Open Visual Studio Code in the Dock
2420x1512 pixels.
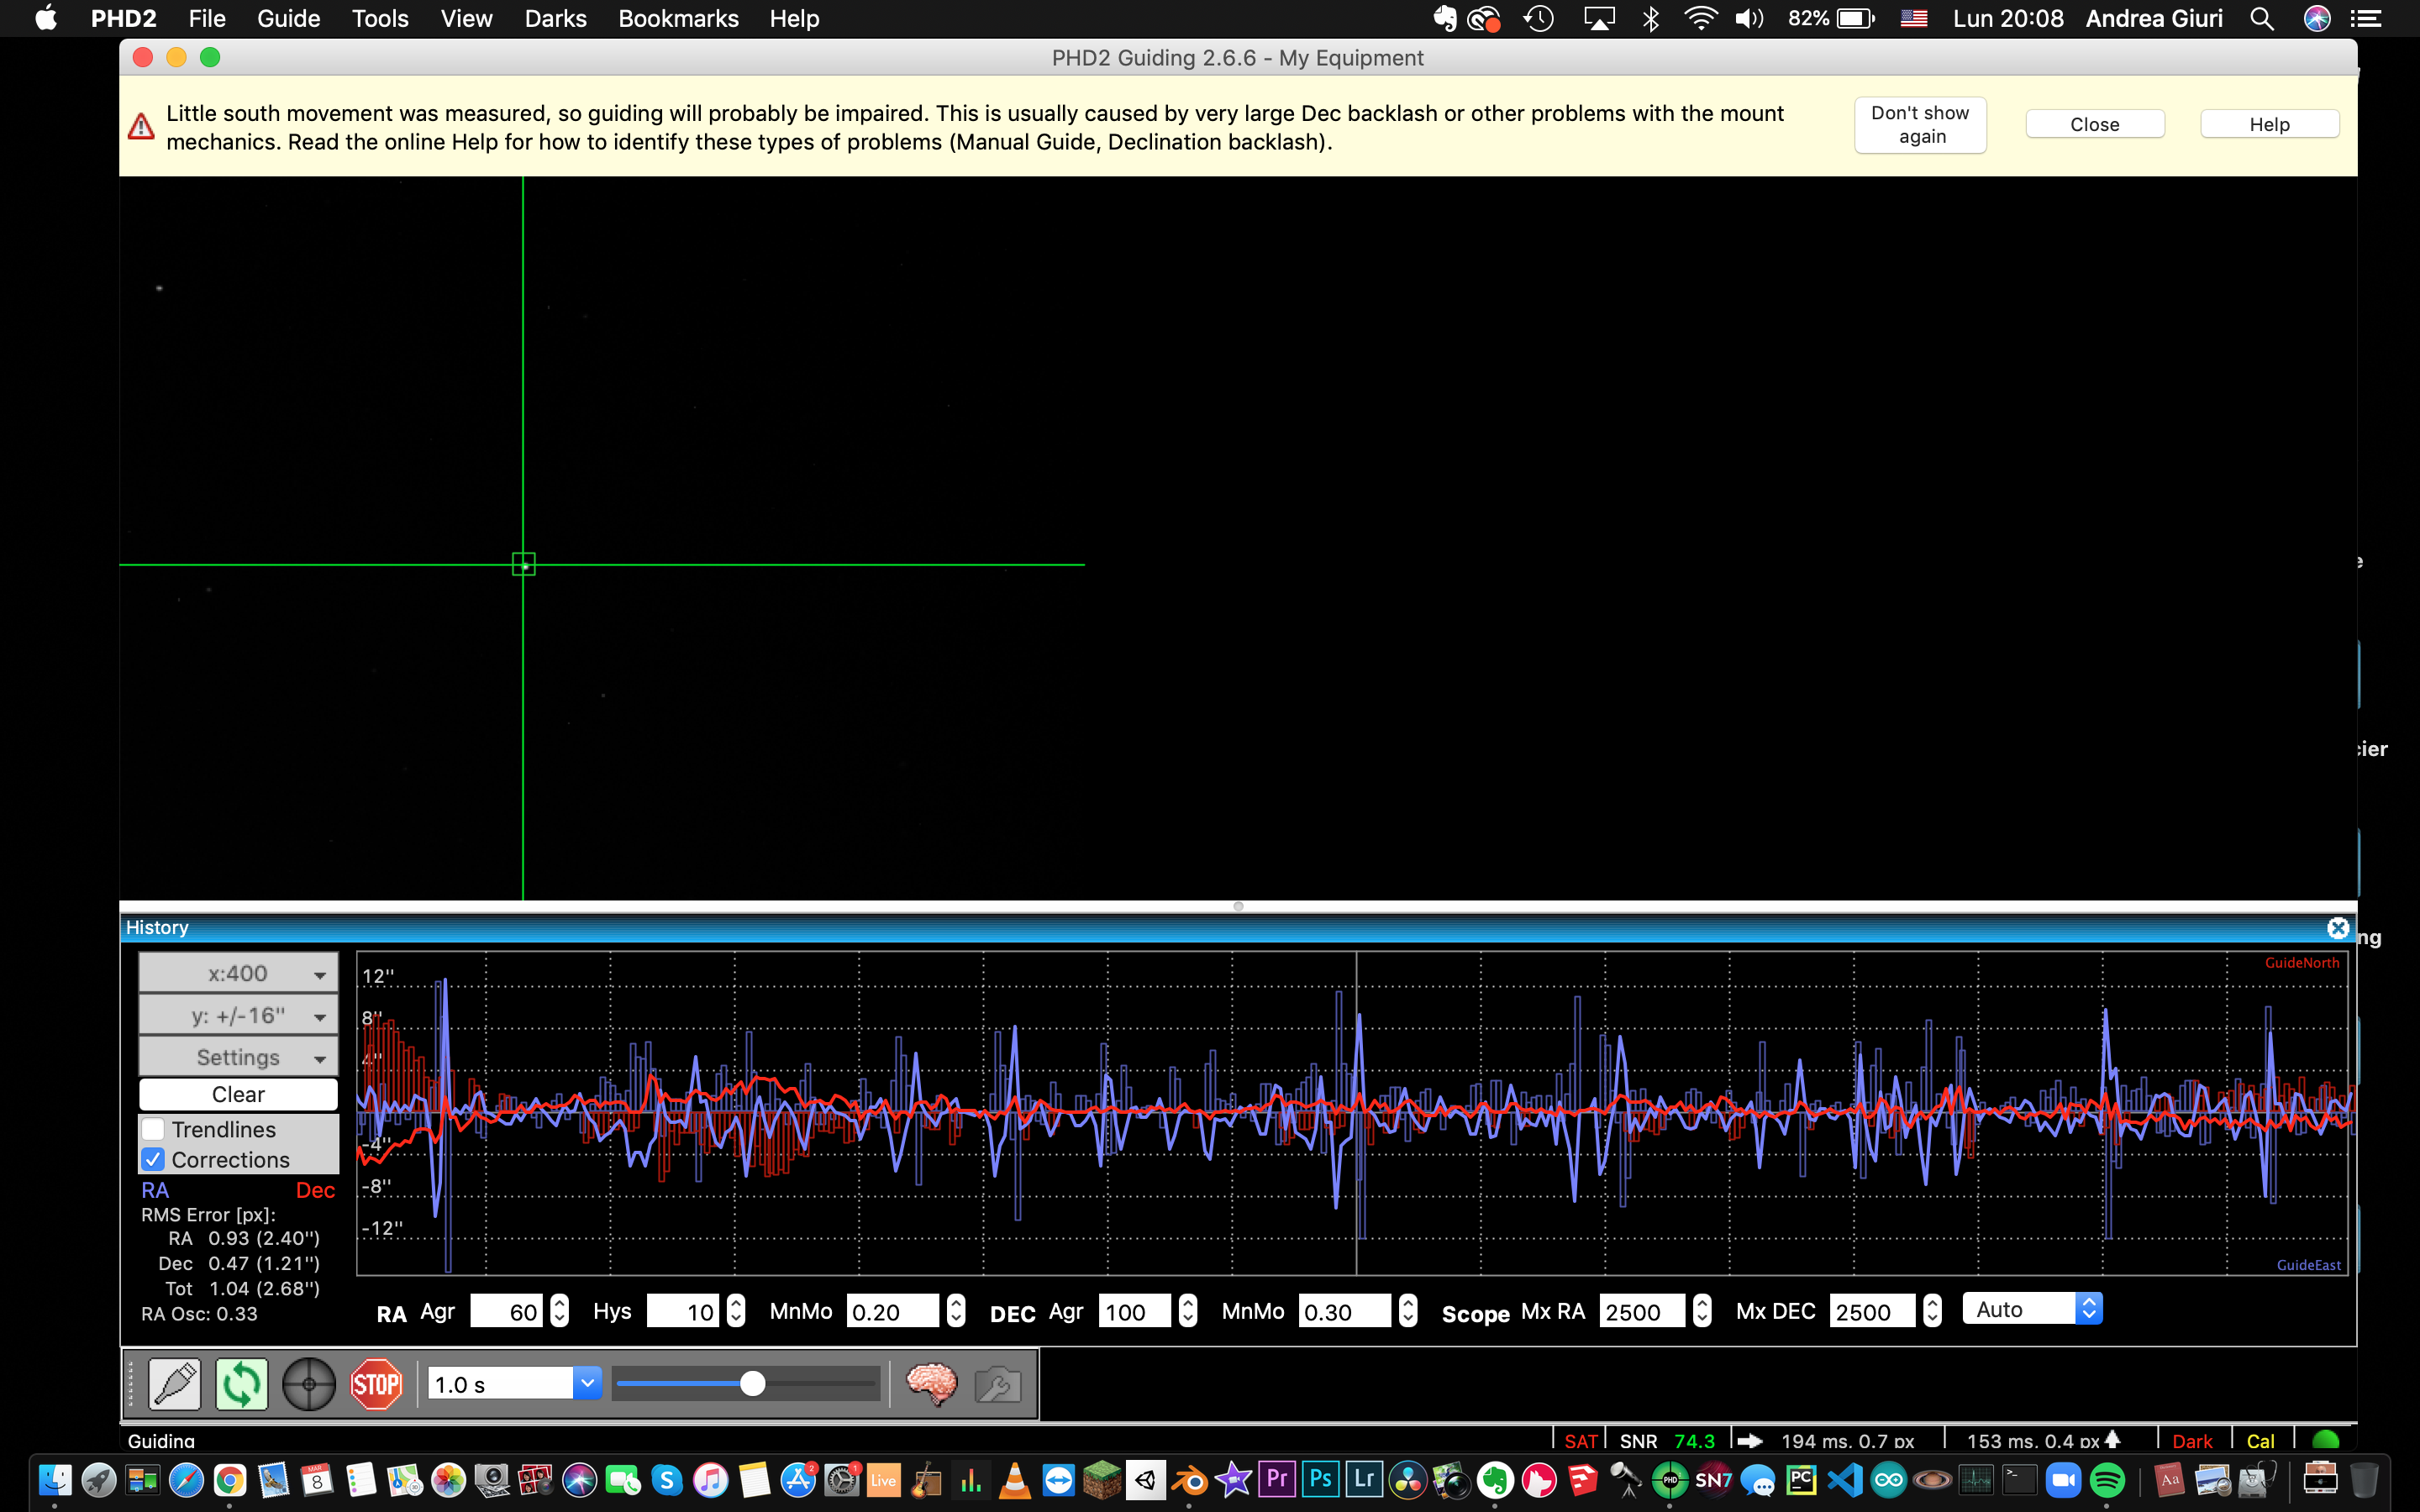[1845, 1479]
